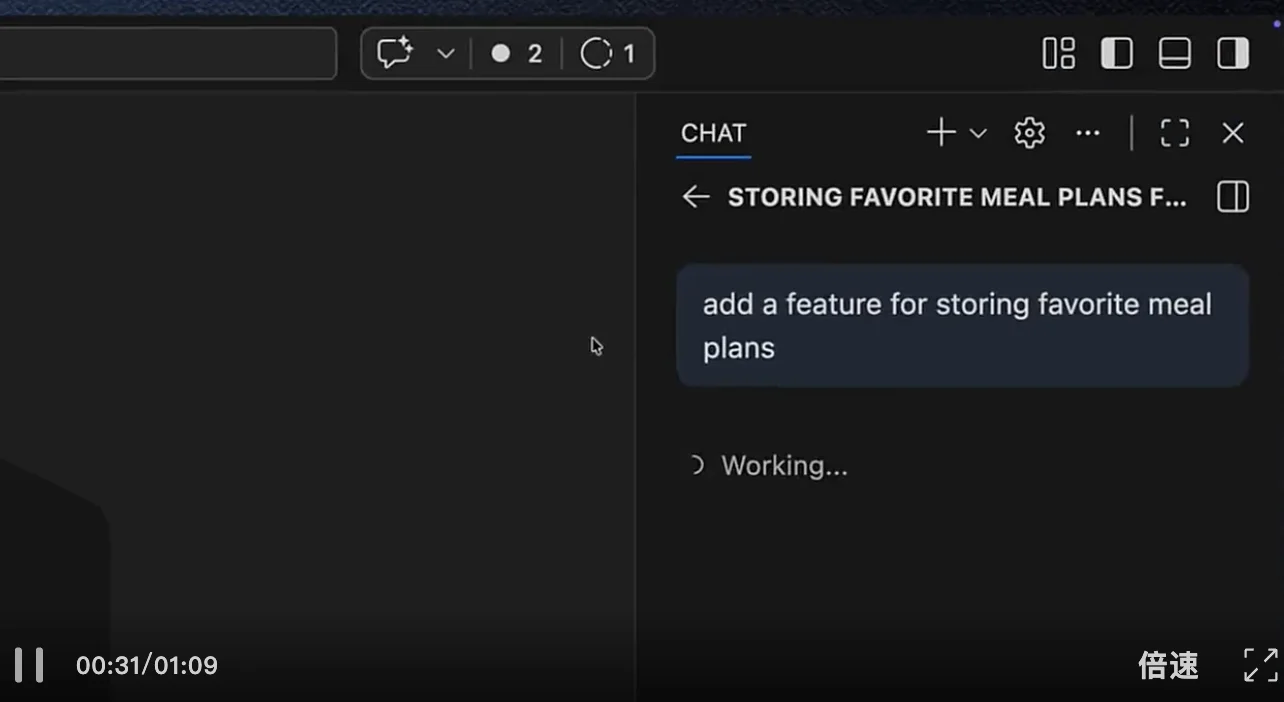Maximize the chat panel size
Screen dimensions: 1284x702
click(1175, 132)
